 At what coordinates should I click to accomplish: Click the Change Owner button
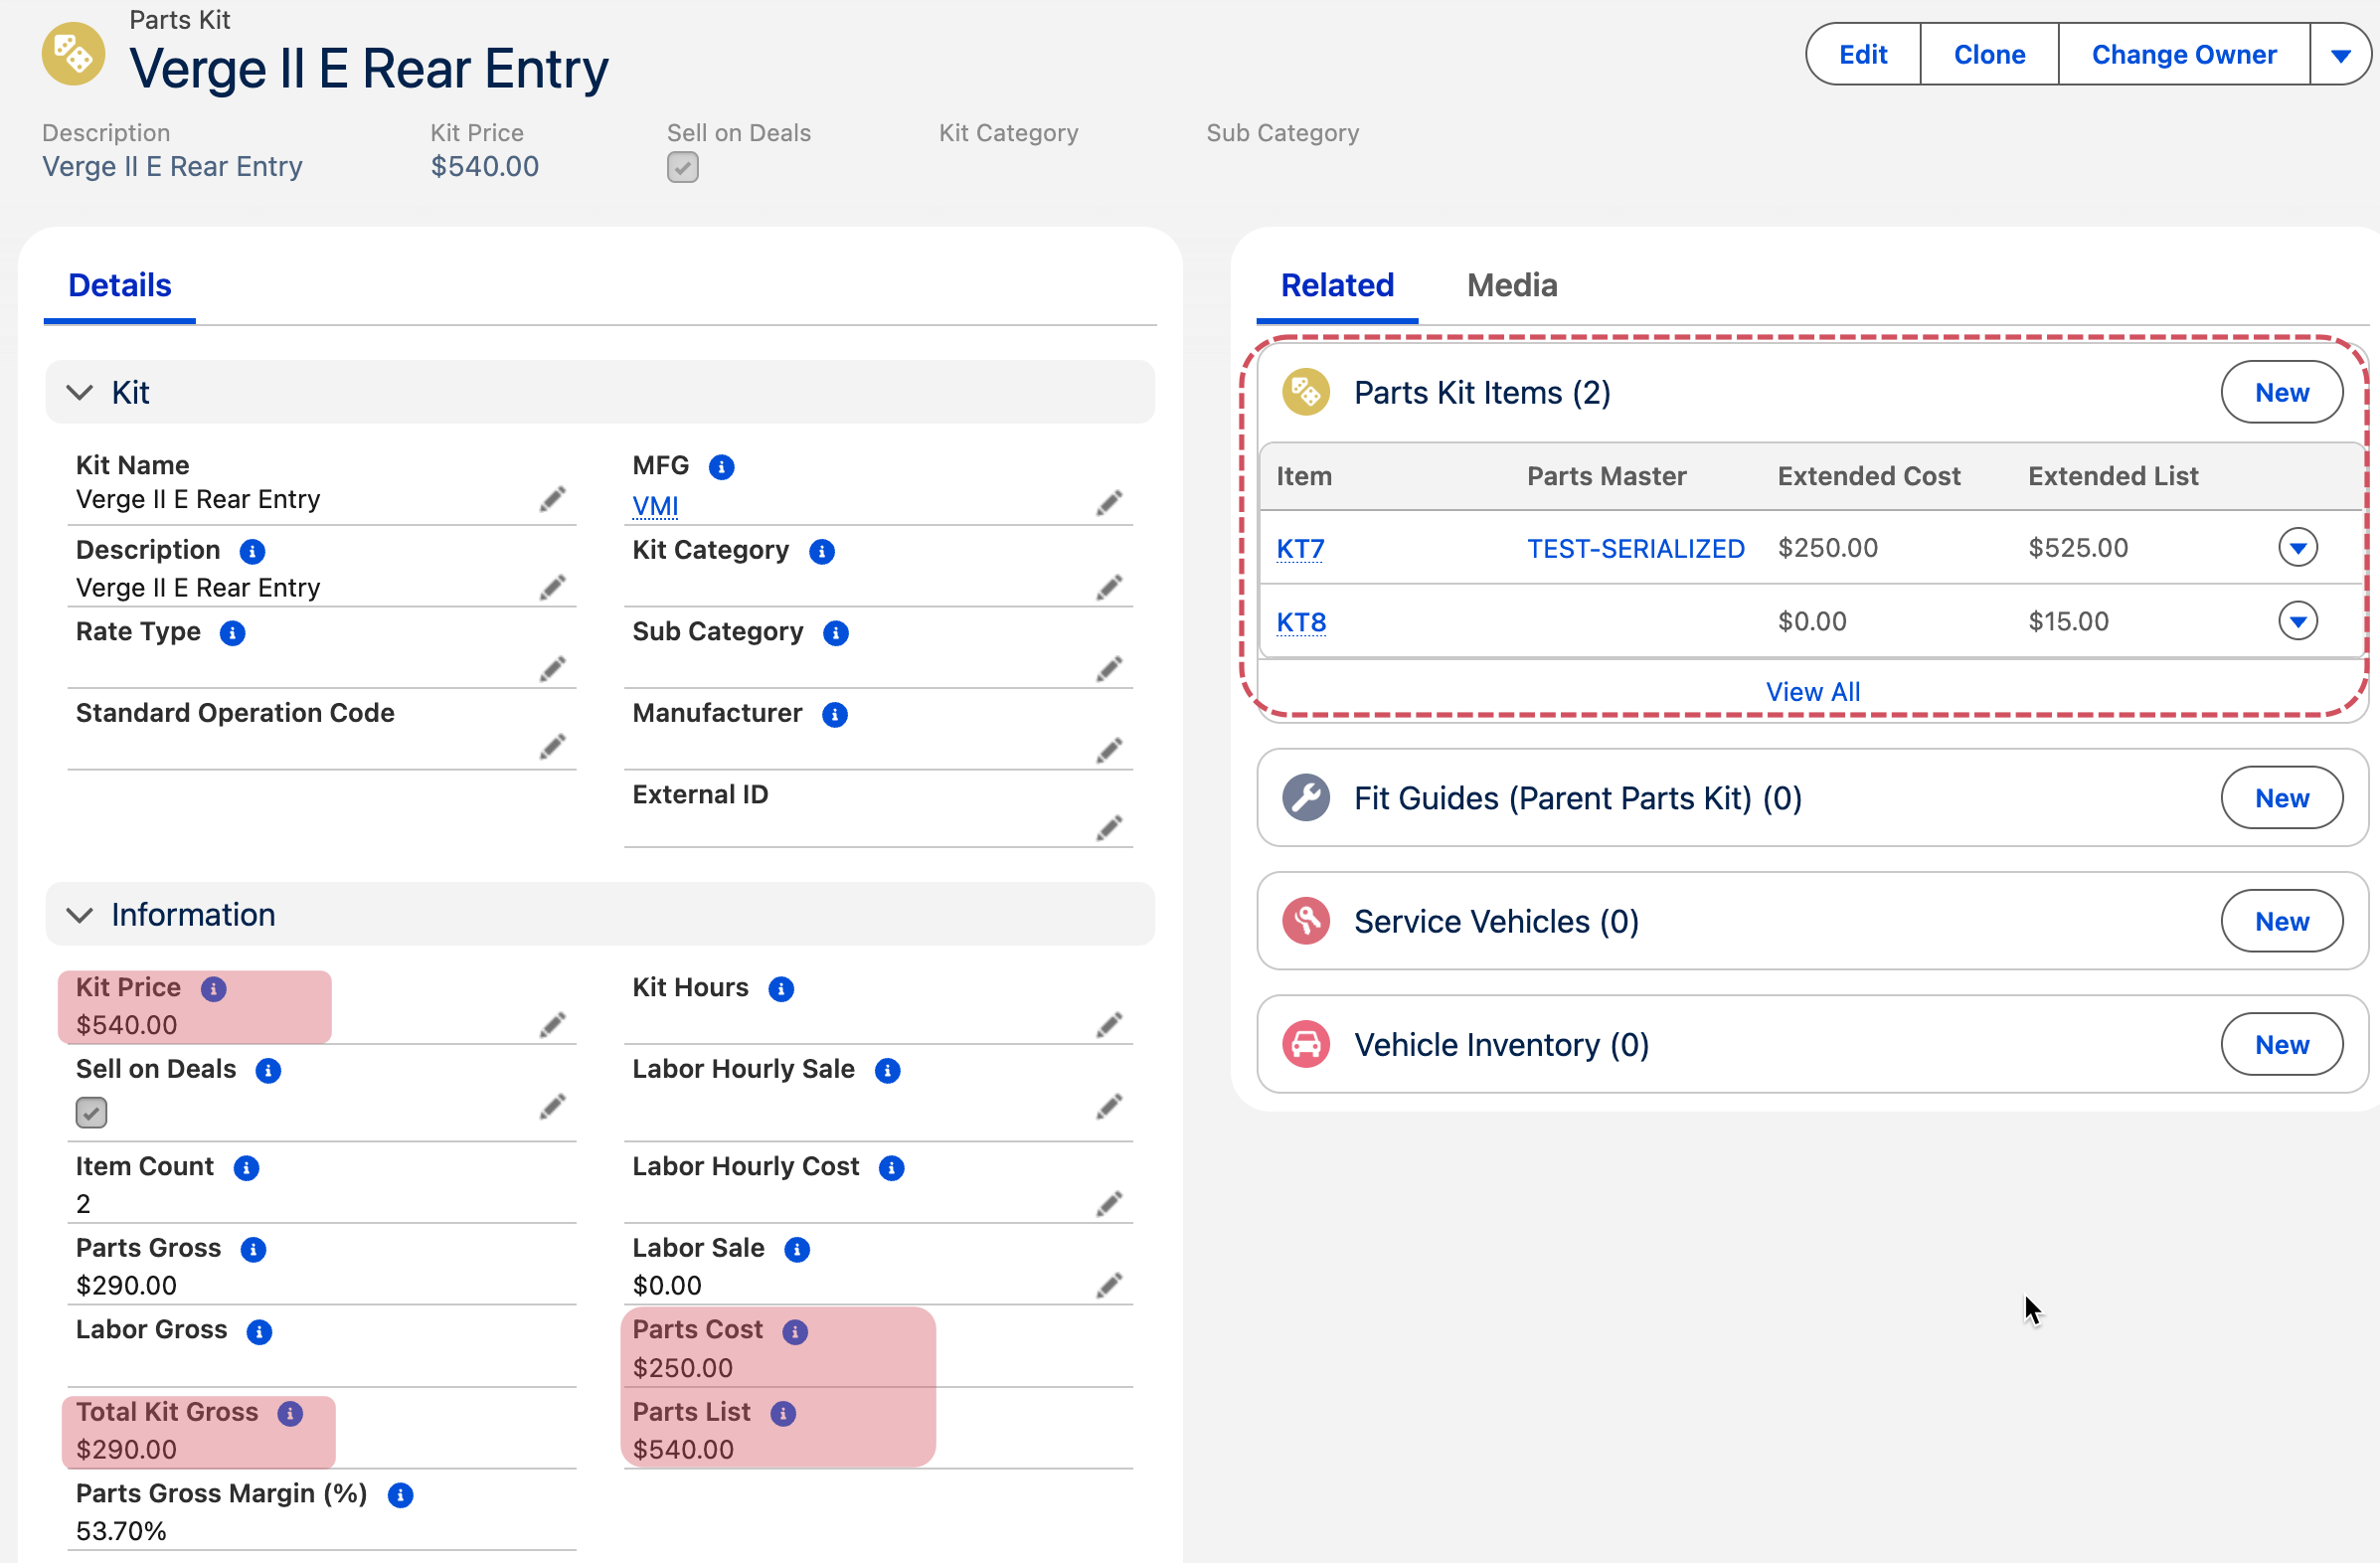tap(2184, 55)
